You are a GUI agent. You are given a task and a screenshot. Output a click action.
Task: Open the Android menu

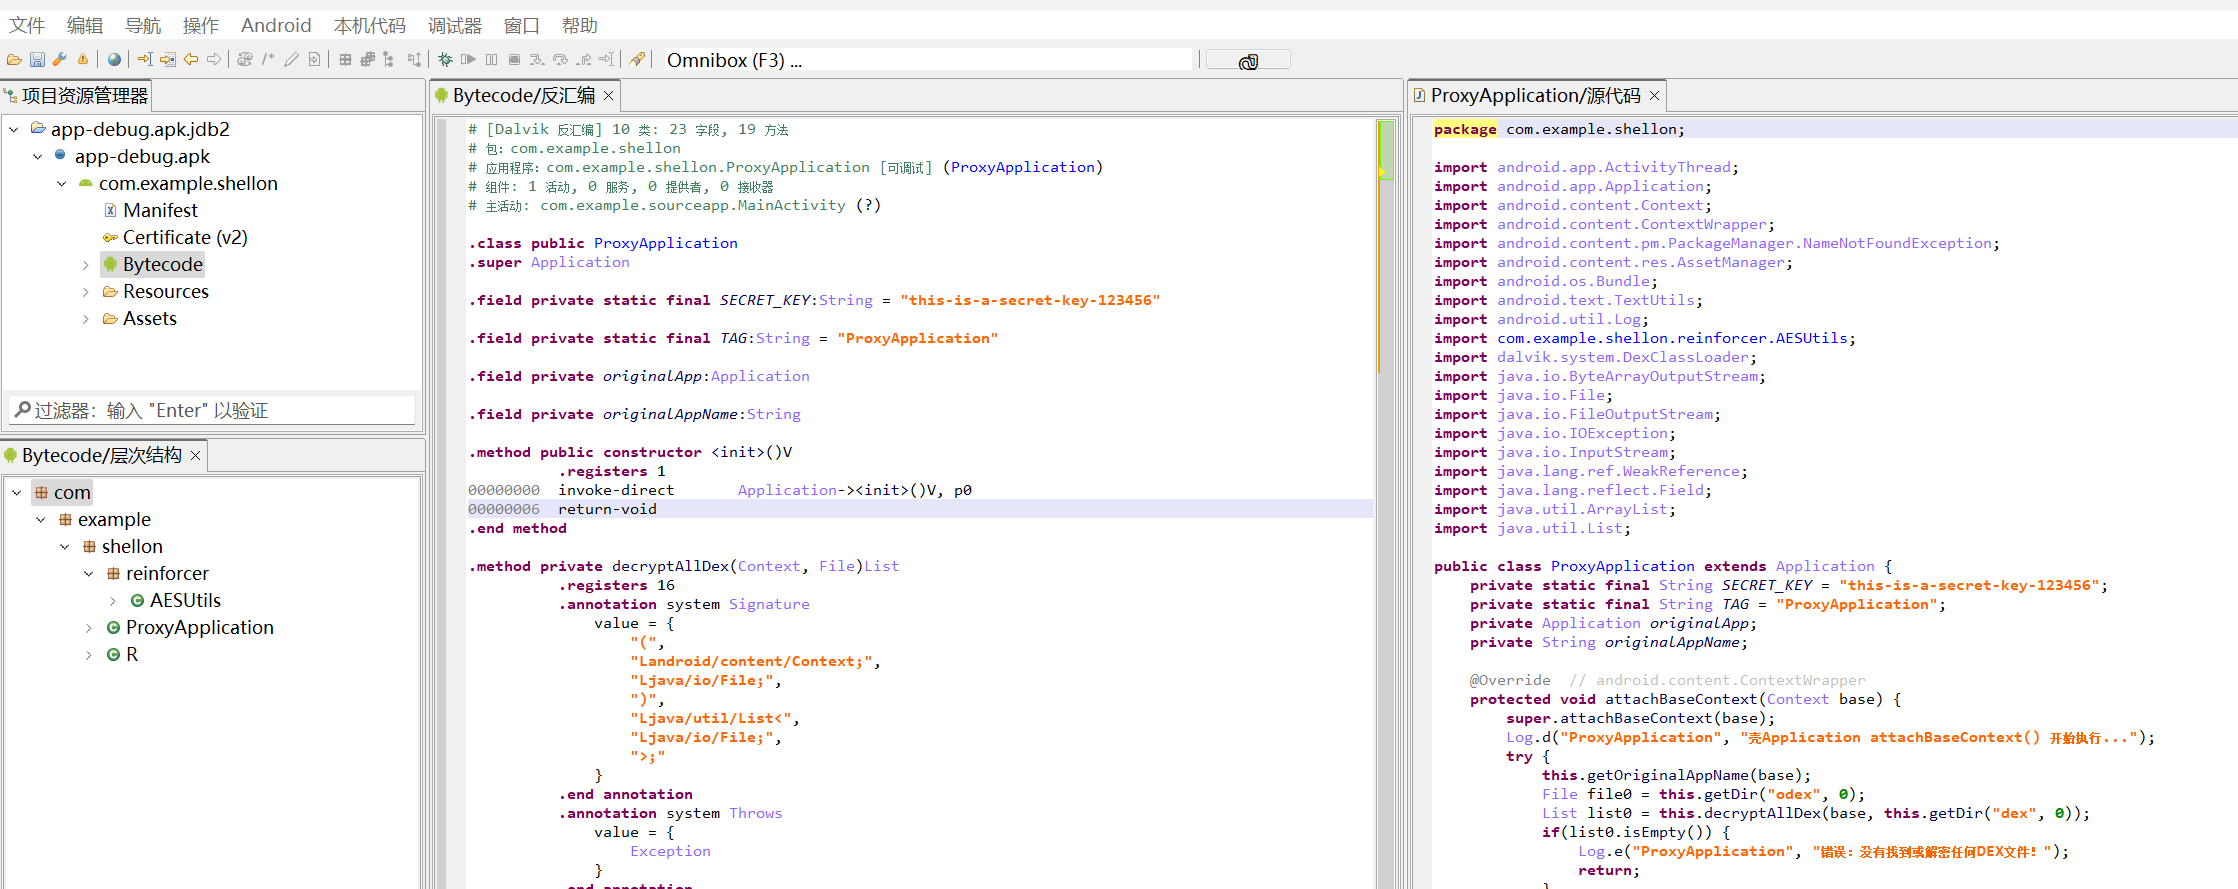[x=276, y=25]
